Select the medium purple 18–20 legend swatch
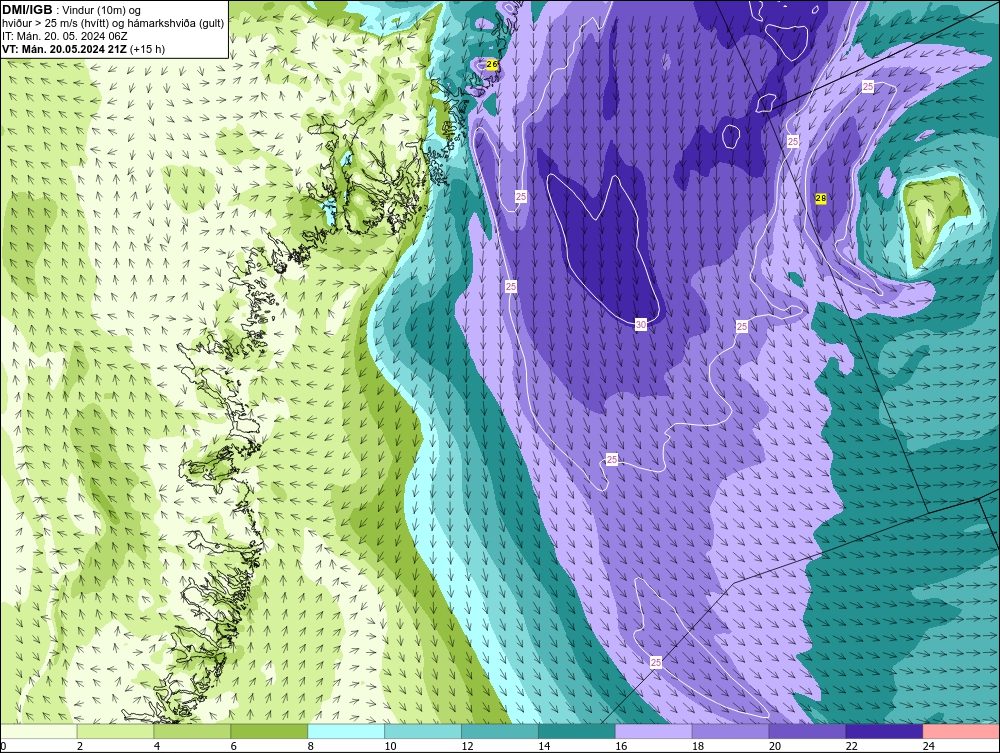 coord(730,731)
